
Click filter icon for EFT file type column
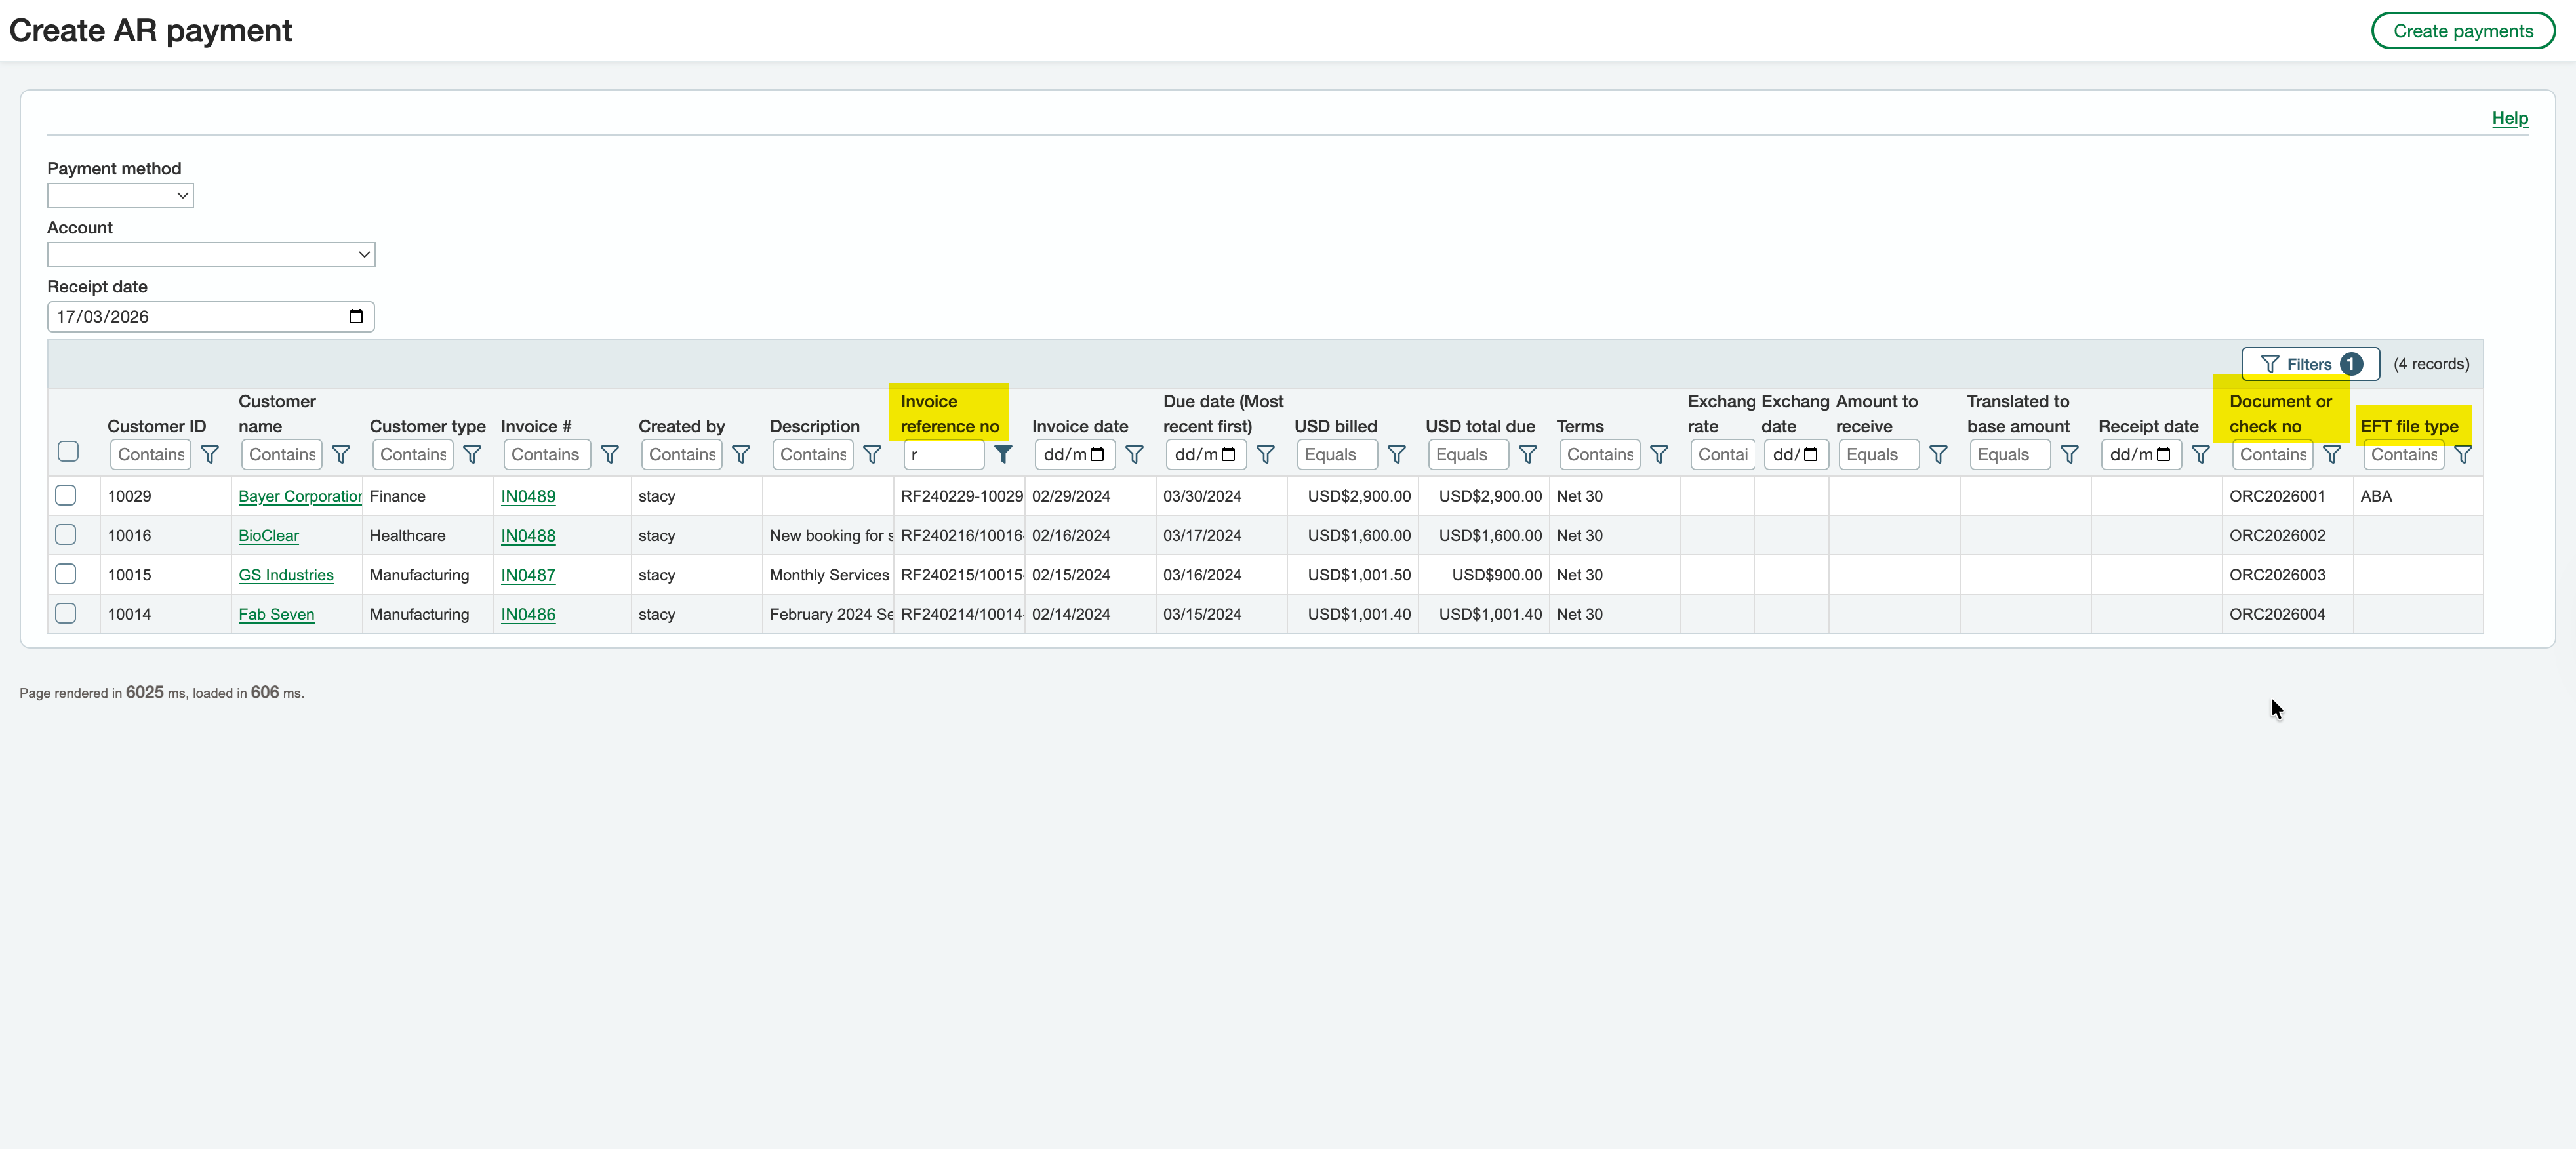pos(2463,455)
